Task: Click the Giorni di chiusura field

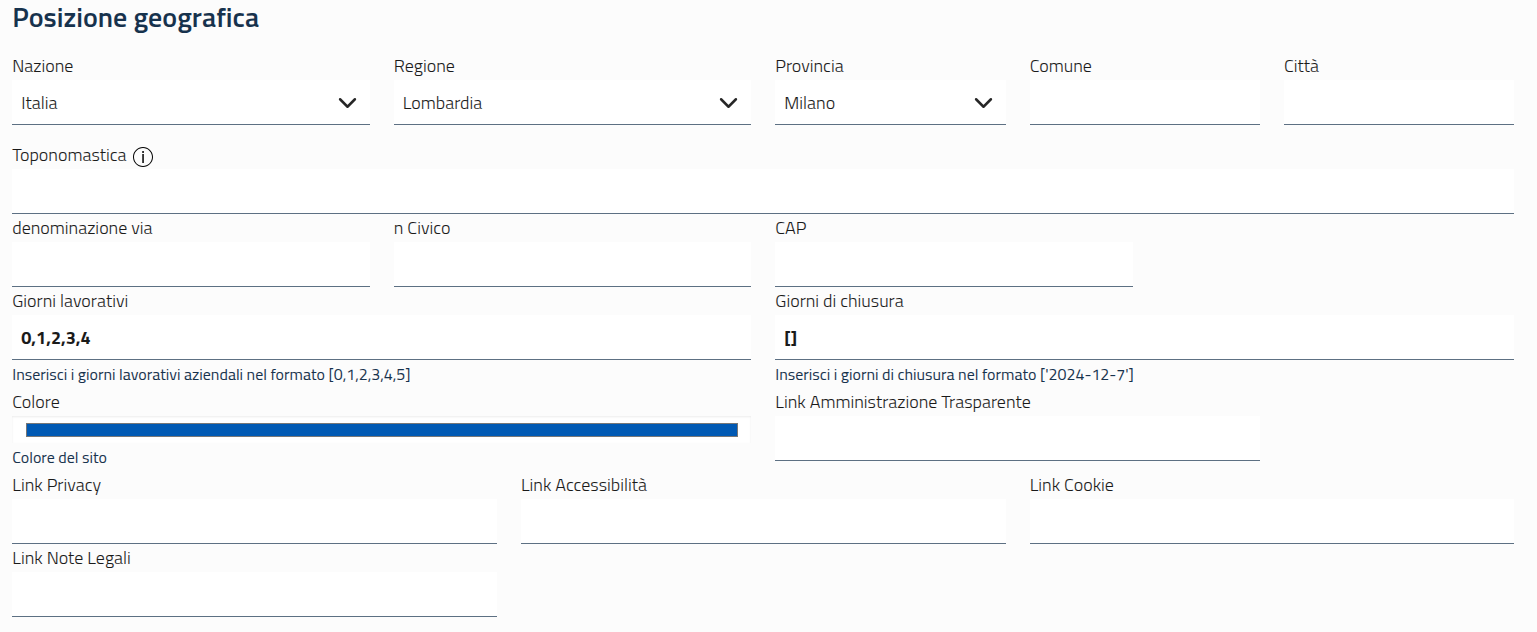Action: tap(1144, 338)
